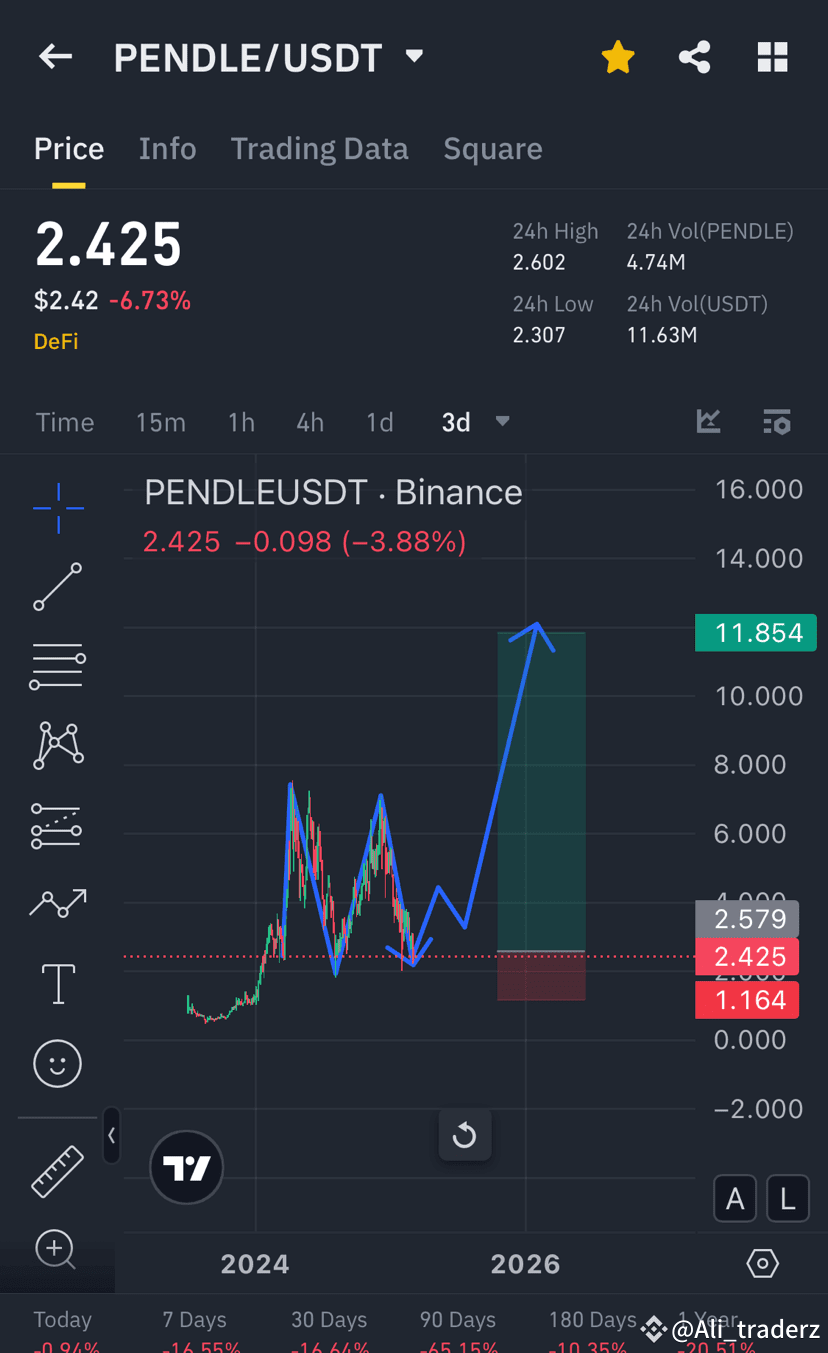
Task: Tap the PENDLEUSDT · Binance chart title
Action: pyautogui.click(x=333, y=492)
